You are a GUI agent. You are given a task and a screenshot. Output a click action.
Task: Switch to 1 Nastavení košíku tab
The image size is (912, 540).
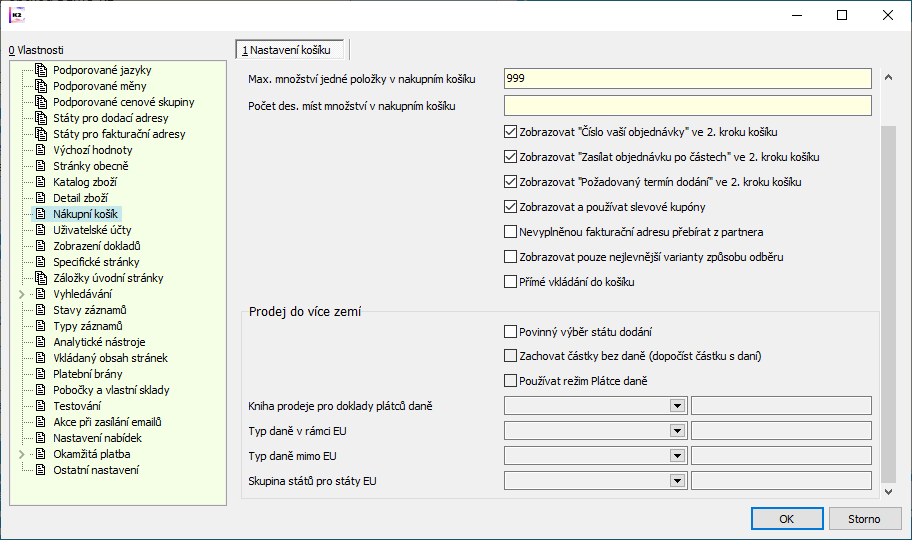289,50
